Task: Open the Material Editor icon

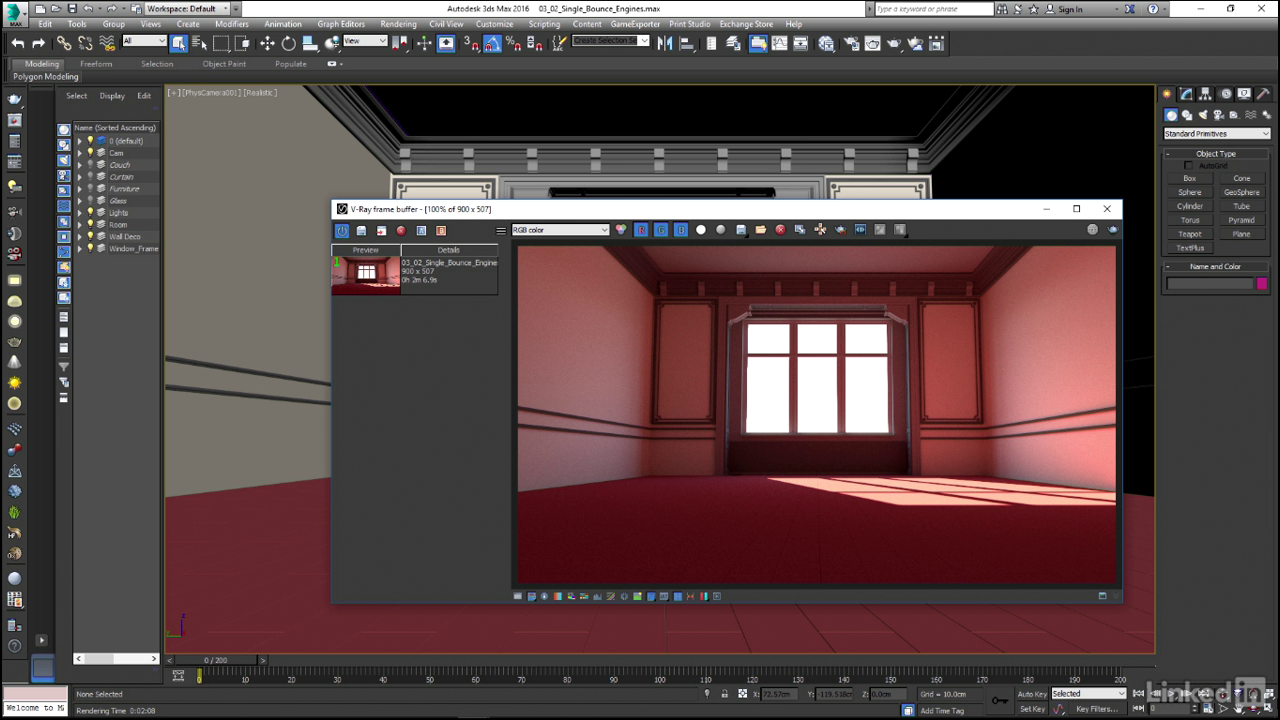Action: pyautogui.click(x=826, y=43)
